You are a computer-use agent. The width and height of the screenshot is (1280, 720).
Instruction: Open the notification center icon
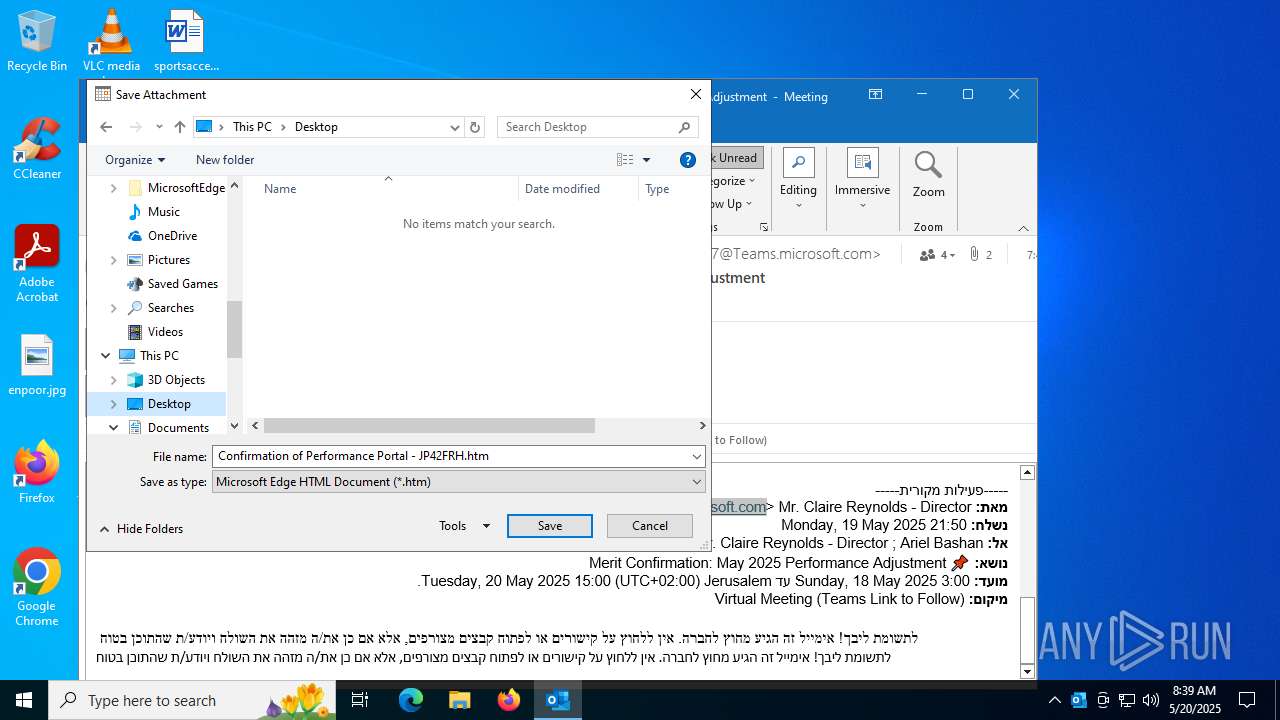coord(1247,700)
